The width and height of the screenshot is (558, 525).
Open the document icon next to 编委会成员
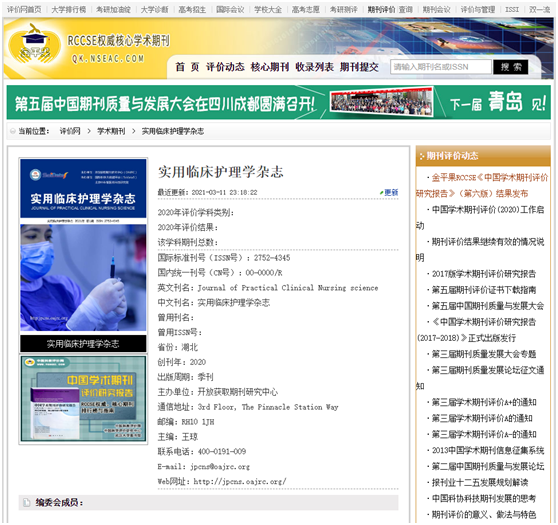point(27,503)
